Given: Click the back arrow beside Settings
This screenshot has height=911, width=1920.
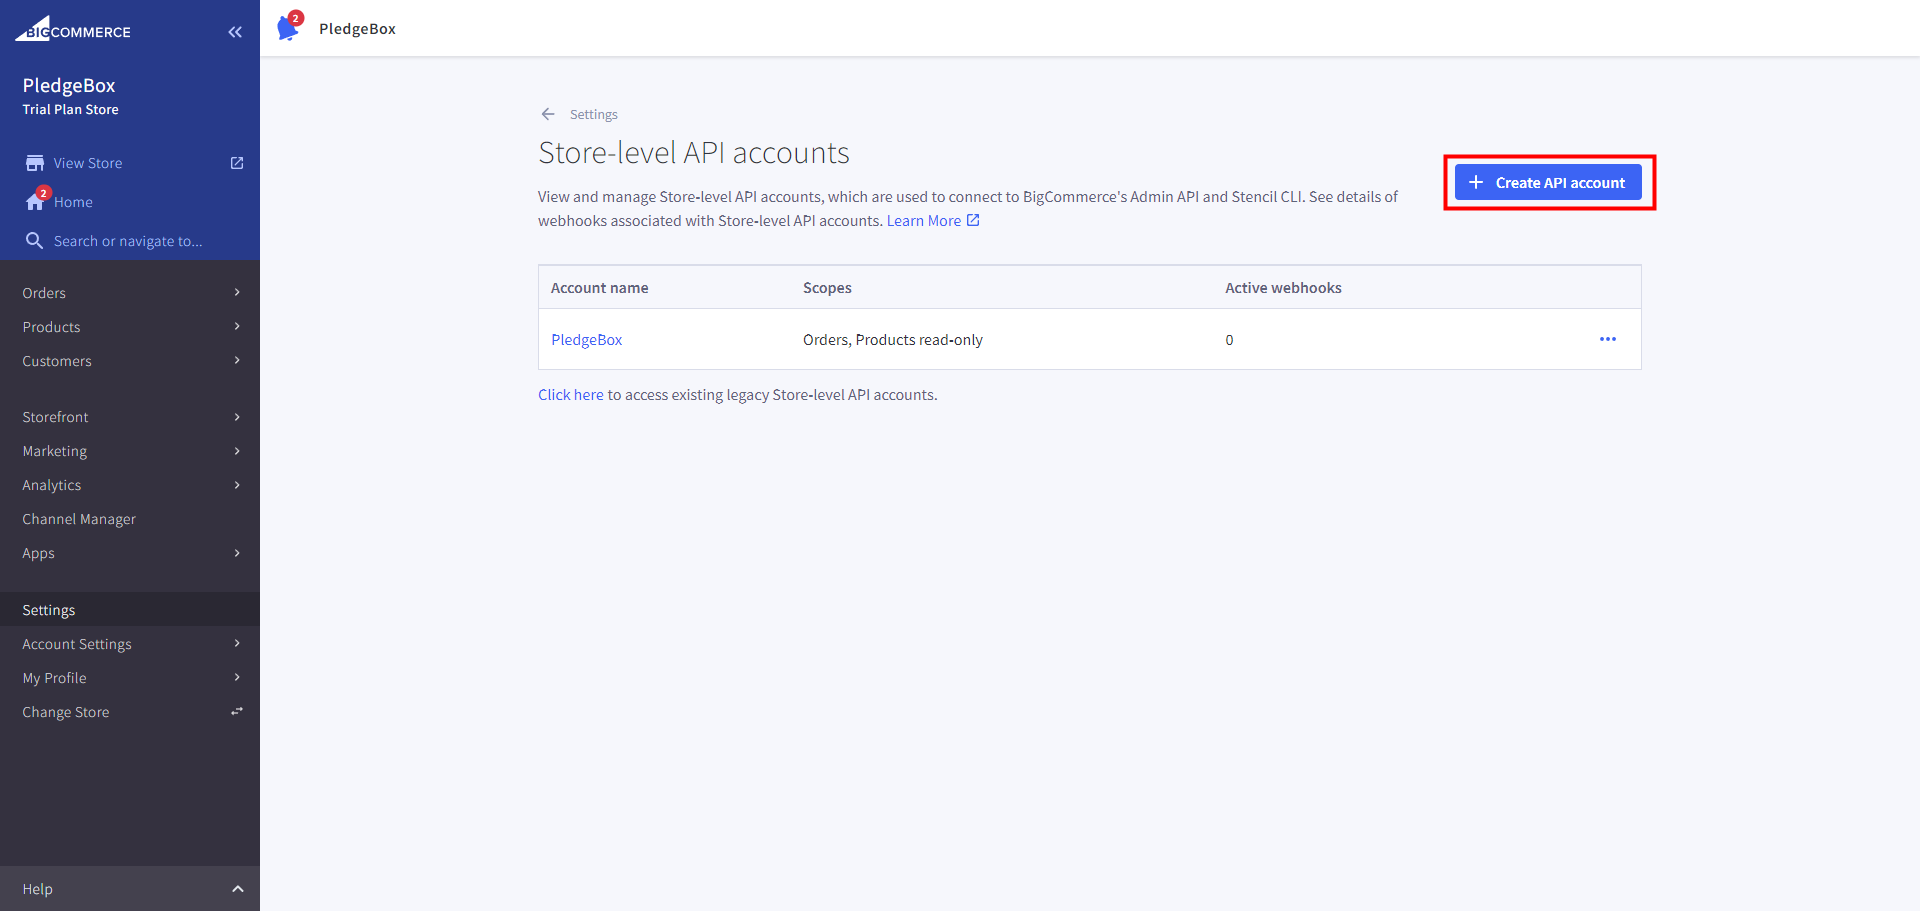Looking at the screenshot, I should (548, 114).
